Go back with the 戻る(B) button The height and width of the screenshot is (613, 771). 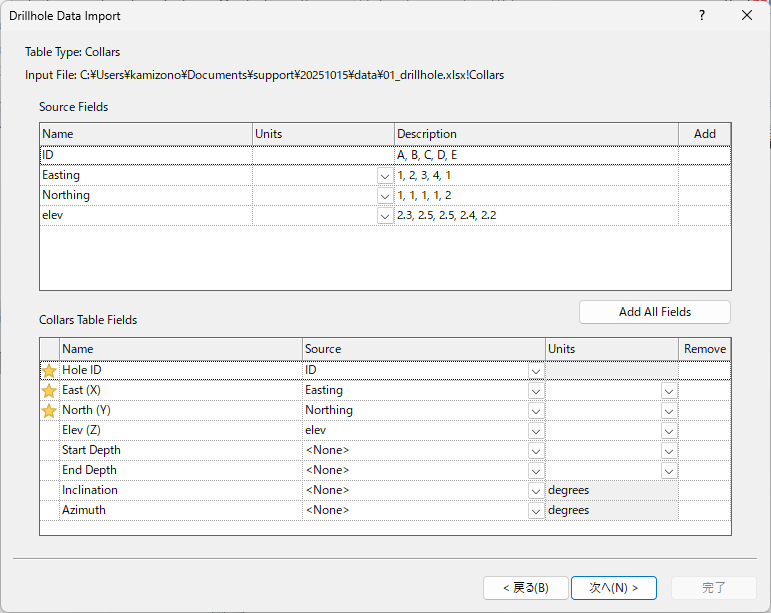tap(524, 588)
